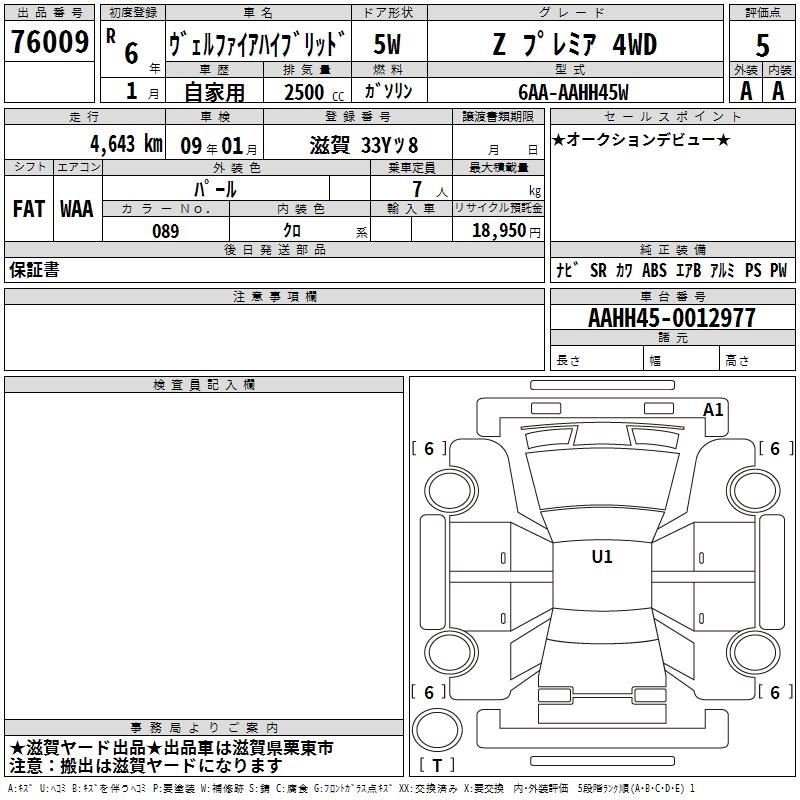This screenshot has width=800, height=800.
Task: Select the 譲渡書類期限 header label
Action: pos(498,116)
